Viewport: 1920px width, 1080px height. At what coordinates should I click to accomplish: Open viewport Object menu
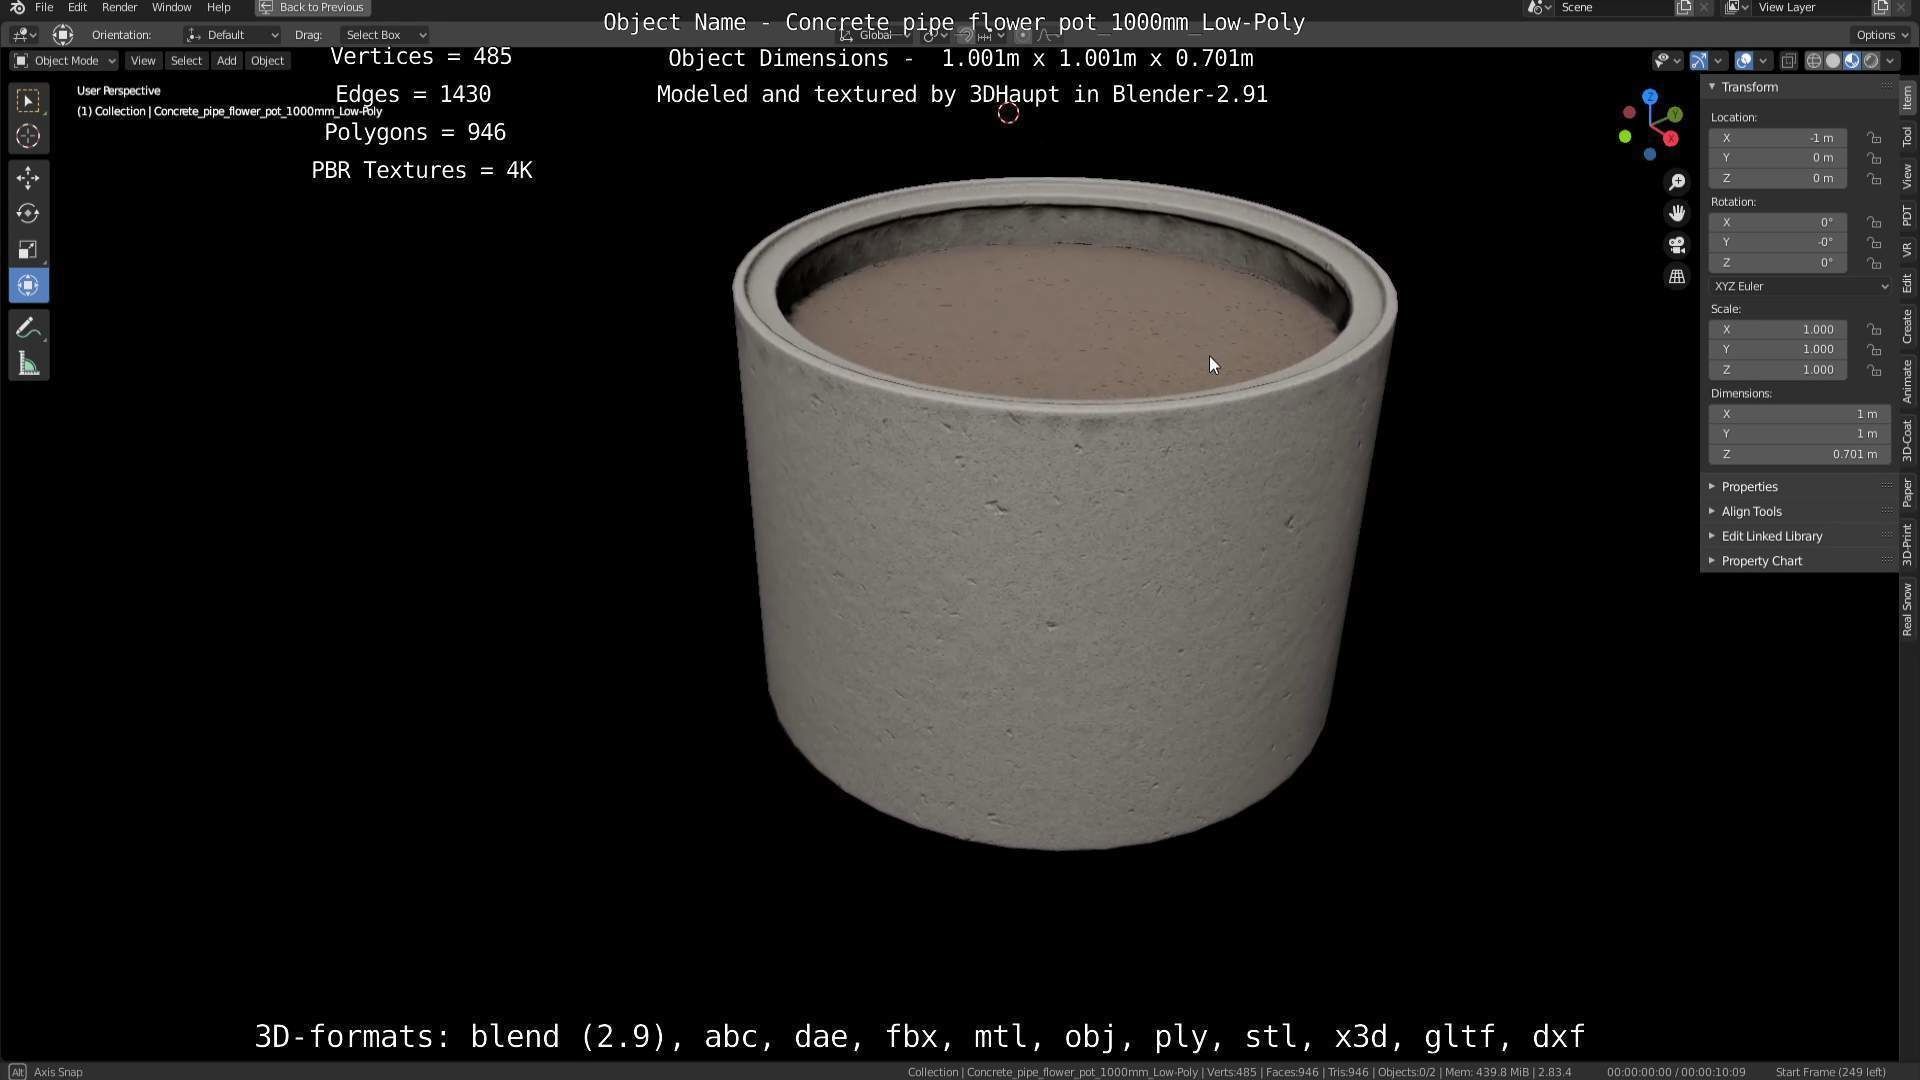pyautogui.click(x=267, y=61)
